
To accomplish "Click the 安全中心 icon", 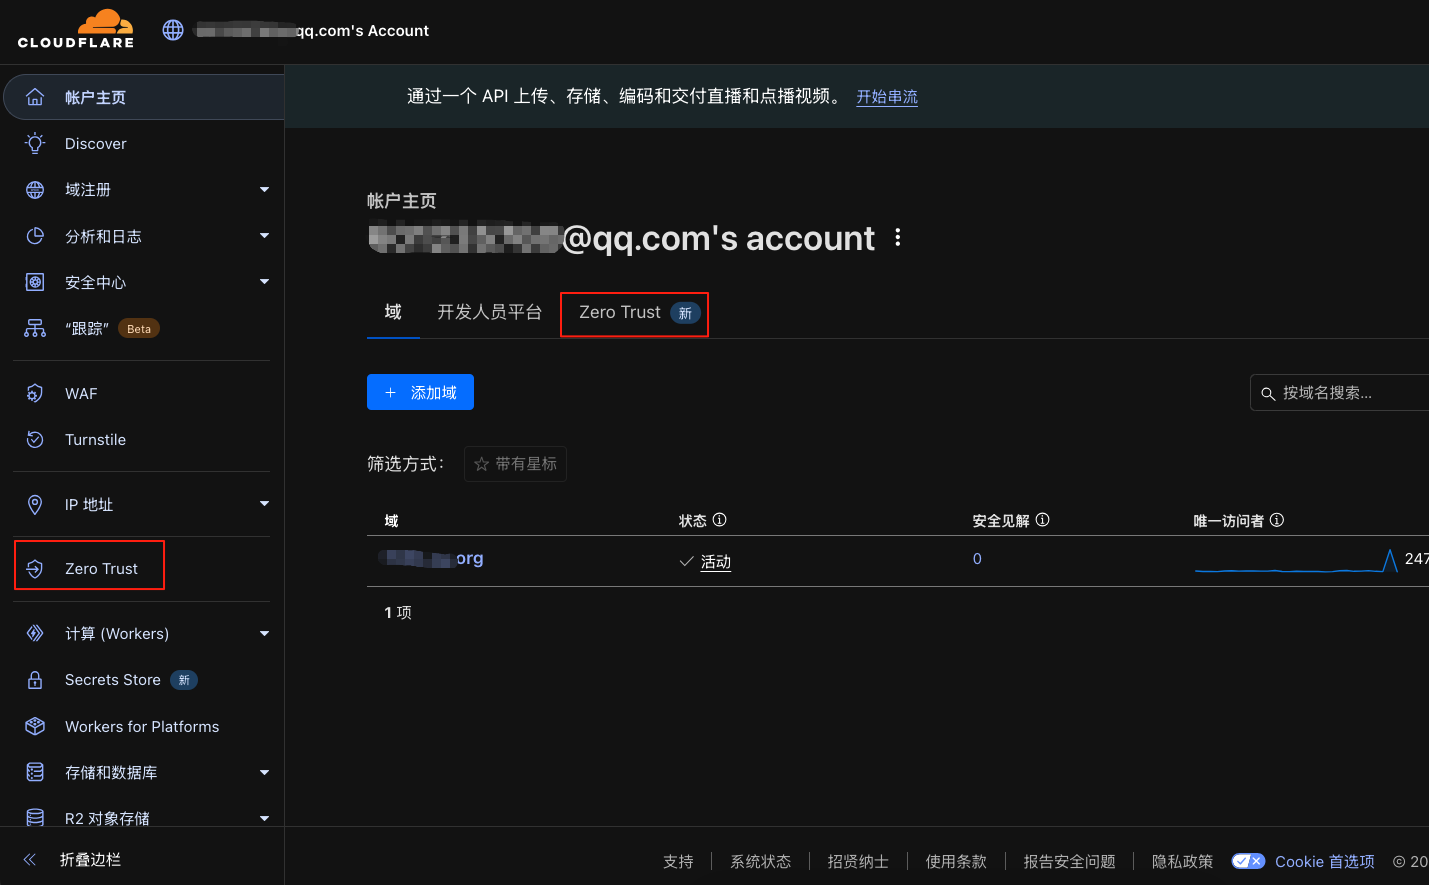I will (x=35, y=282).
